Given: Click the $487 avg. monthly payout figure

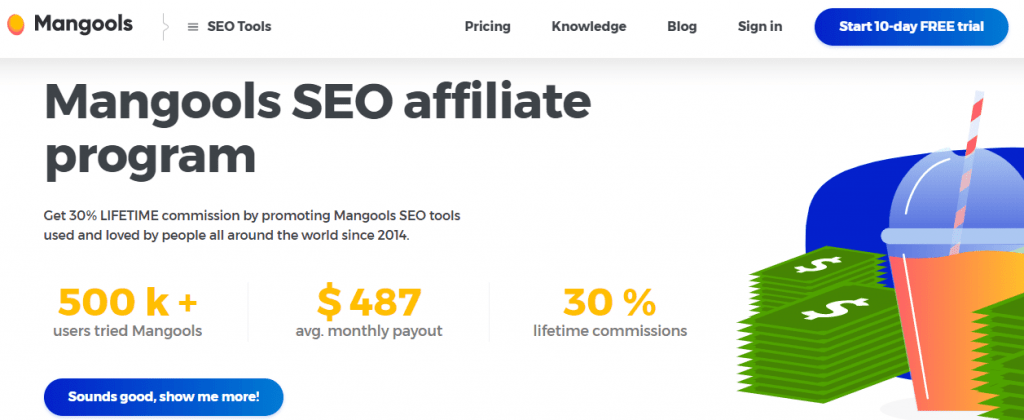Looking at the screenshot, I should click(x=369, y=312).
